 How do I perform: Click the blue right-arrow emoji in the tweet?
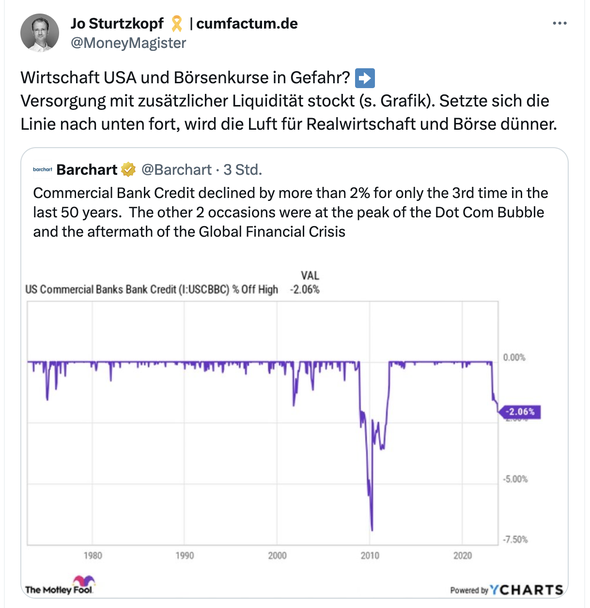pos(365,78)
